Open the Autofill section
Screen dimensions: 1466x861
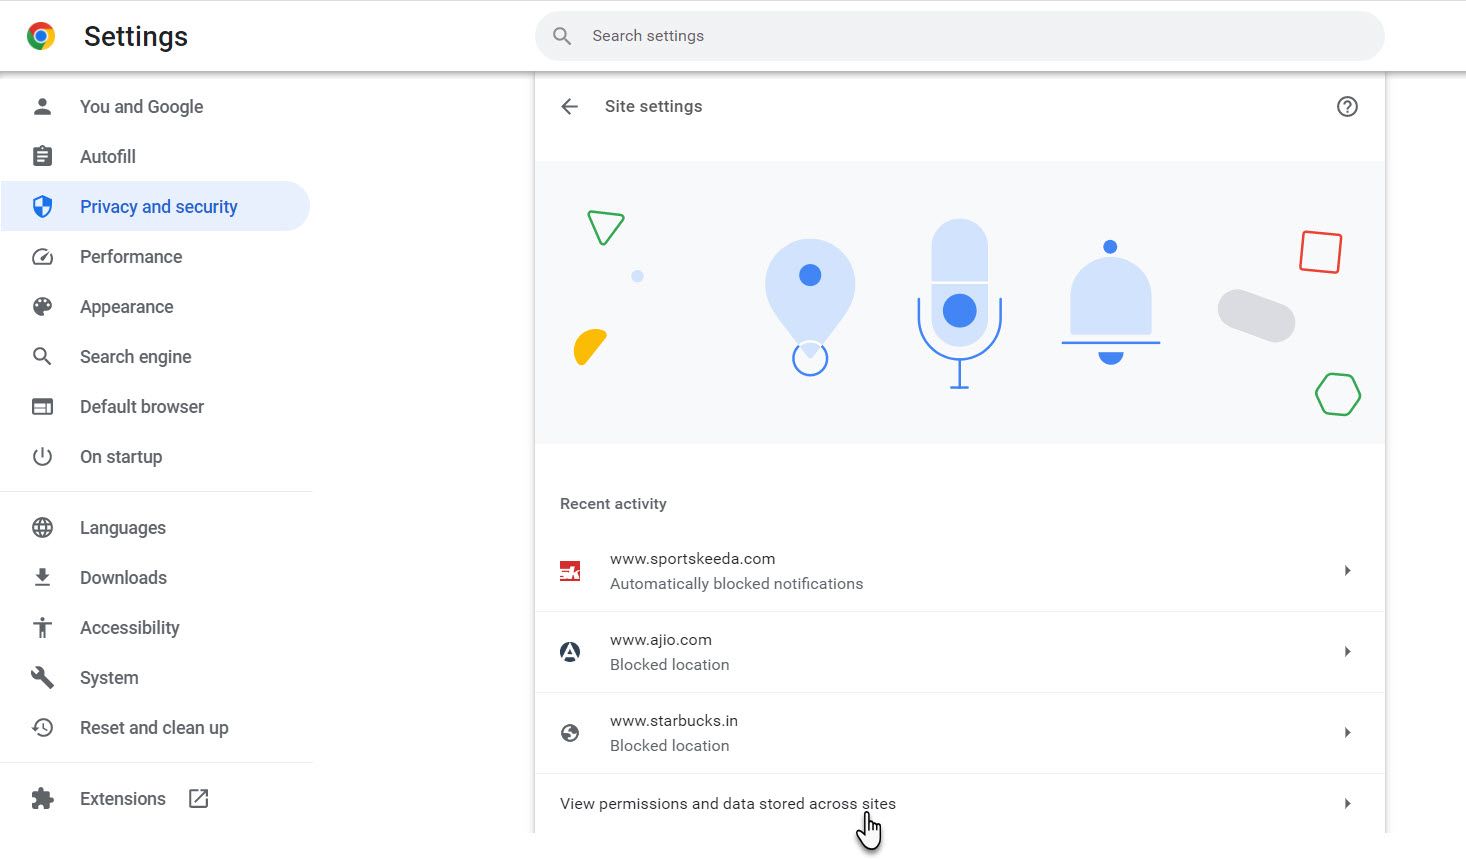click(x=107, y=156)
